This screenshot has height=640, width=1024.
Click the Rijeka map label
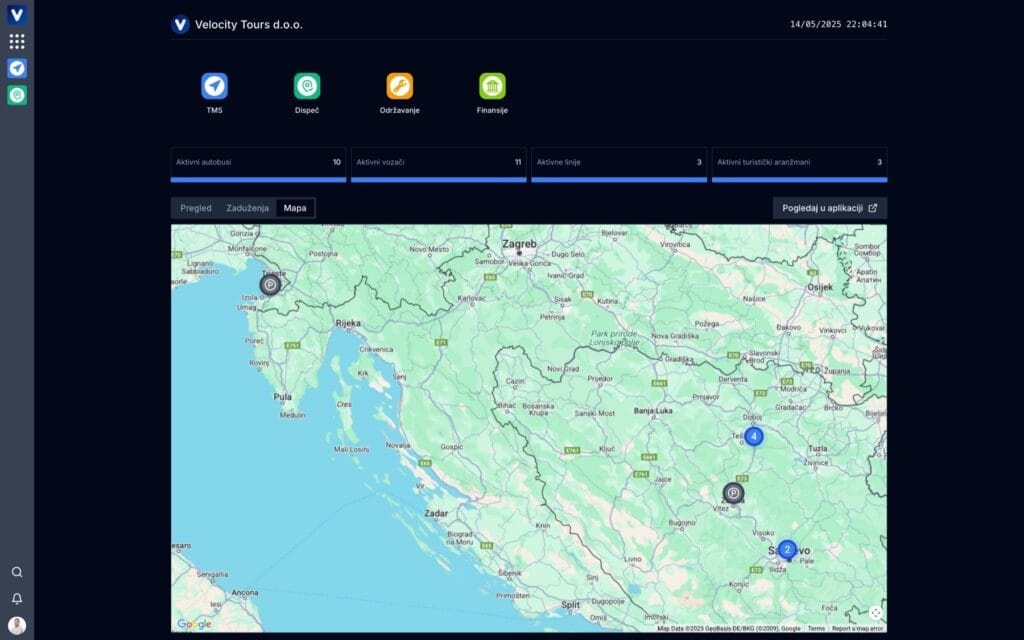tap(348, 323)
